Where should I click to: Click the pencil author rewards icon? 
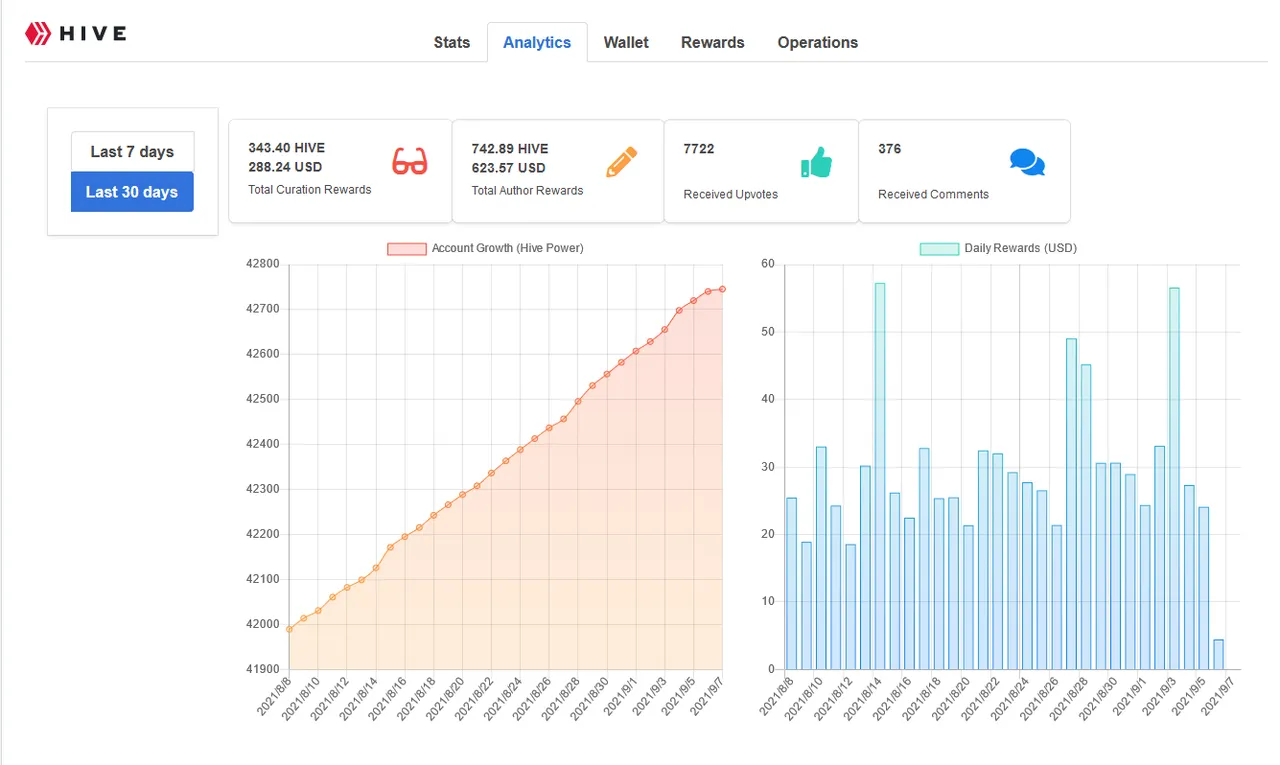click(621, 161)
